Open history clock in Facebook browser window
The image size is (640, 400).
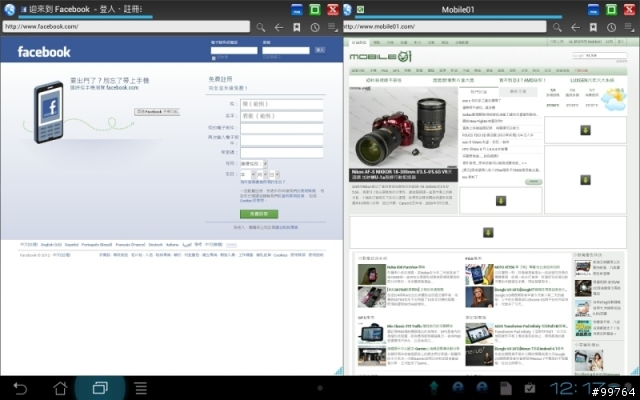(315, 27)
